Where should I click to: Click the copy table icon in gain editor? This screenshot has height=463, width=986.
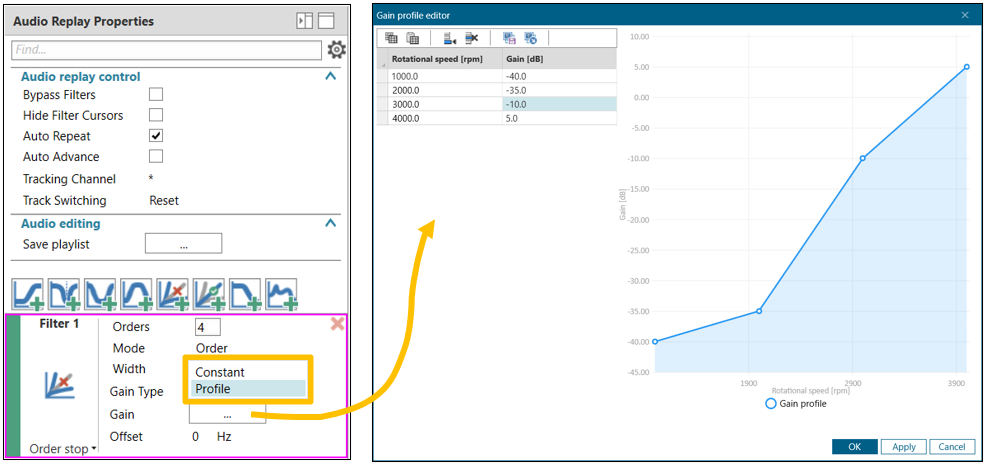(391, 38)
